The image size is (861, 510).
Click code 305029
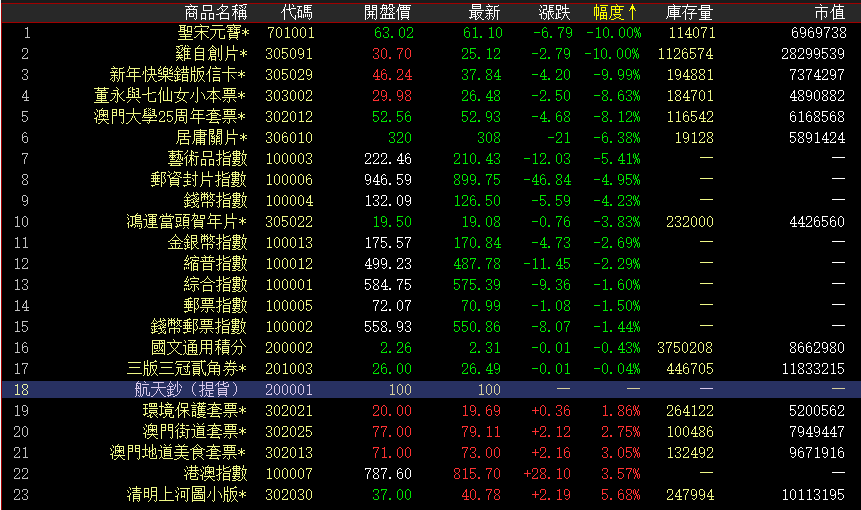[289, 75]
